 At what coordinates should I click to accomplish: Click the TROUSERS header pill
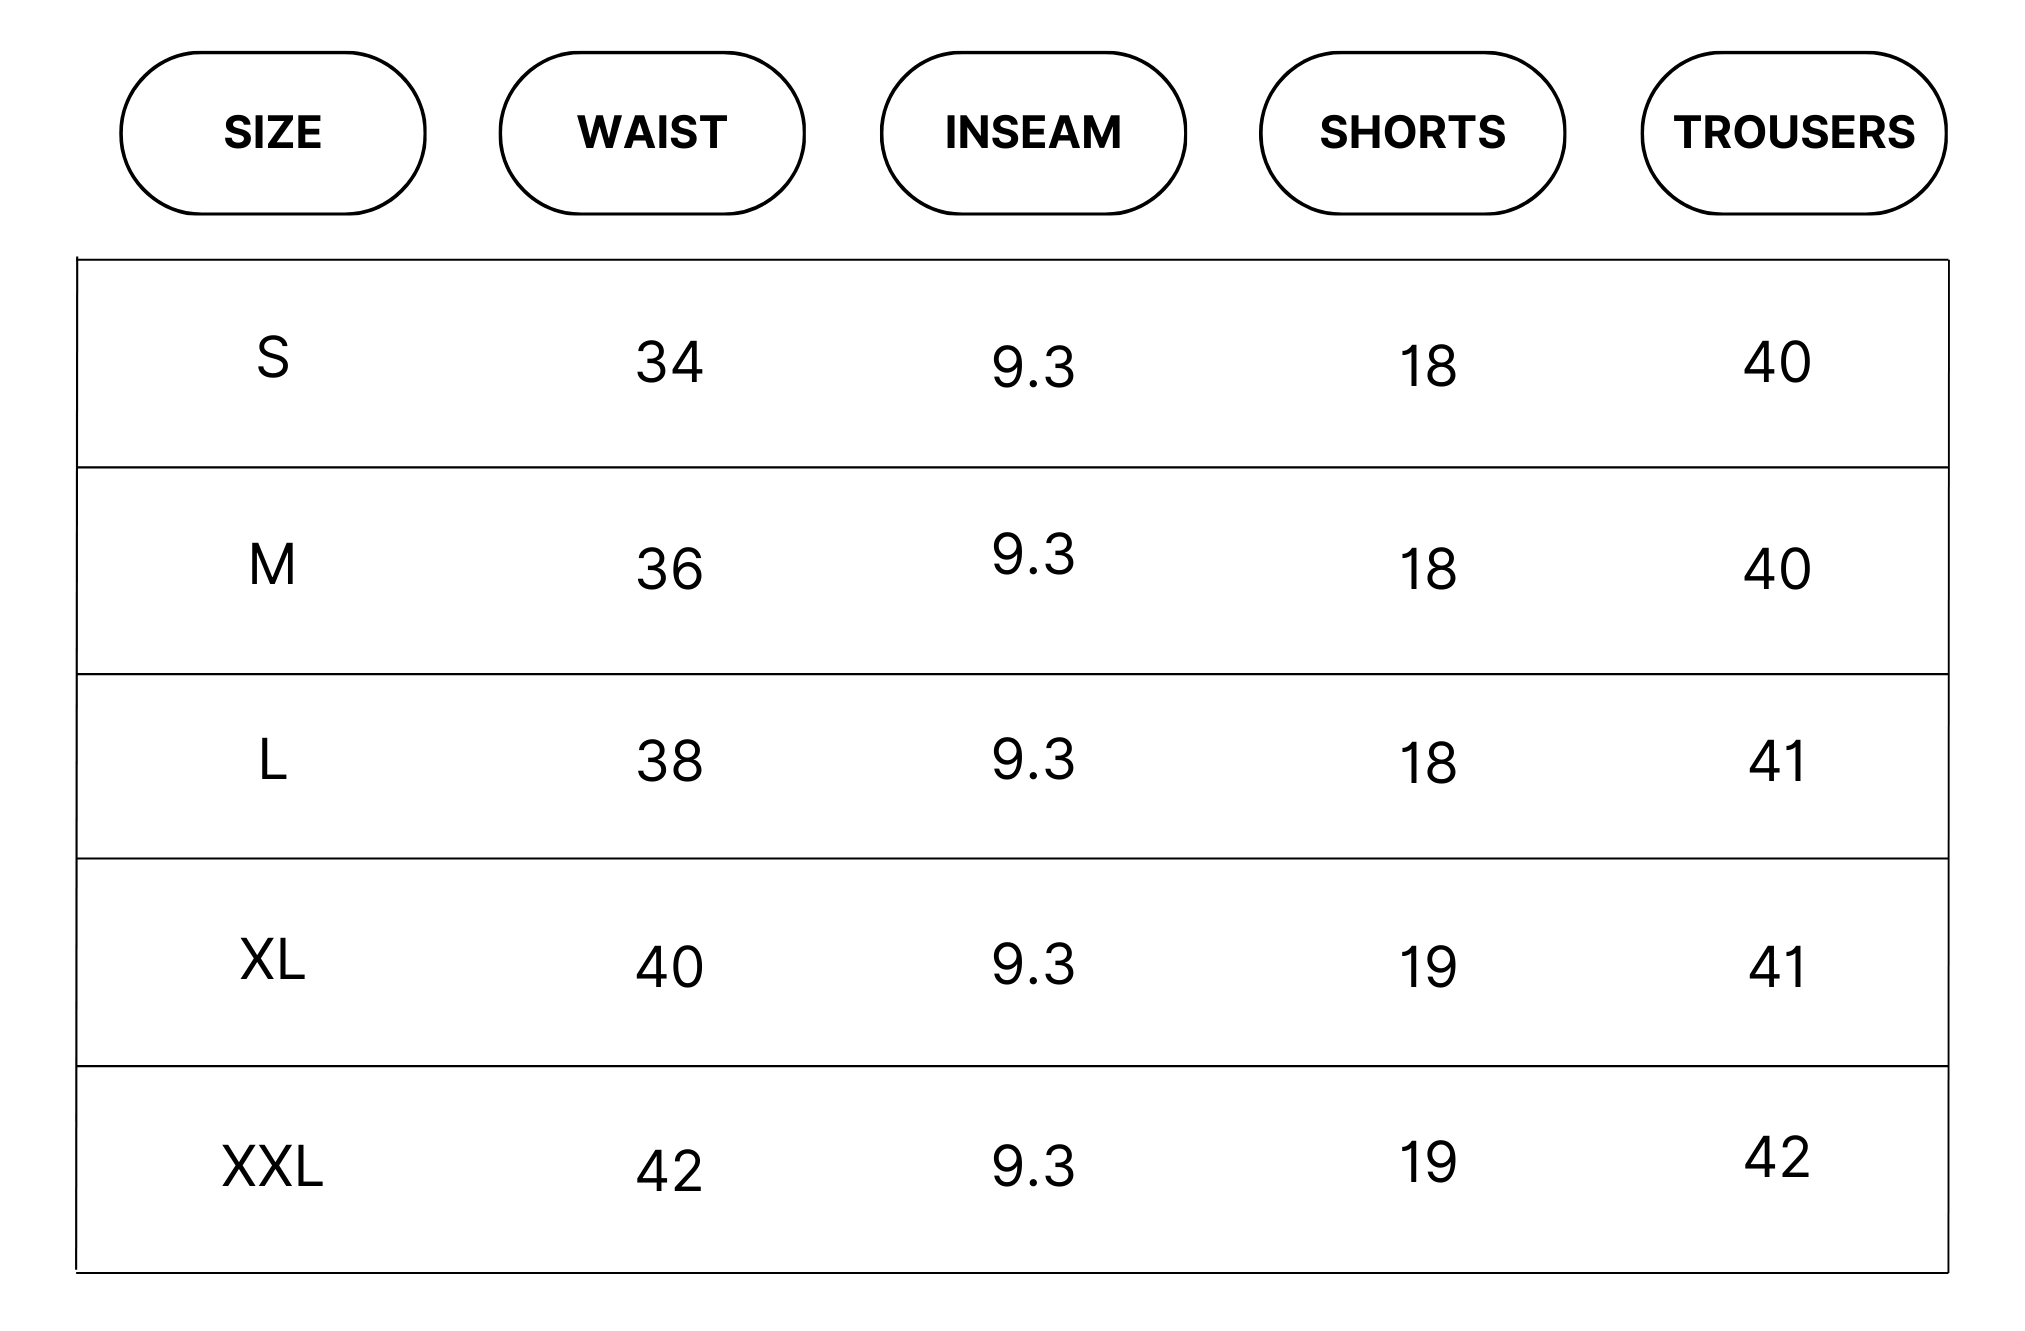[x=1794, y=133]
